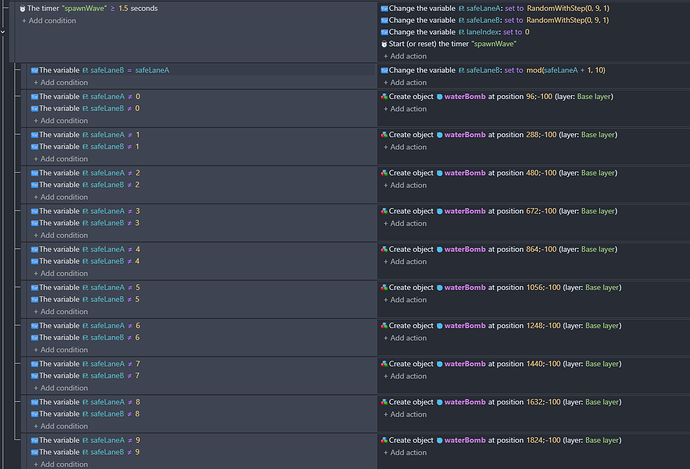This screenshot has height=469, width=690.
Task: Add condition under safeLaneB ≠ 9
Action: tap(61, 464)
